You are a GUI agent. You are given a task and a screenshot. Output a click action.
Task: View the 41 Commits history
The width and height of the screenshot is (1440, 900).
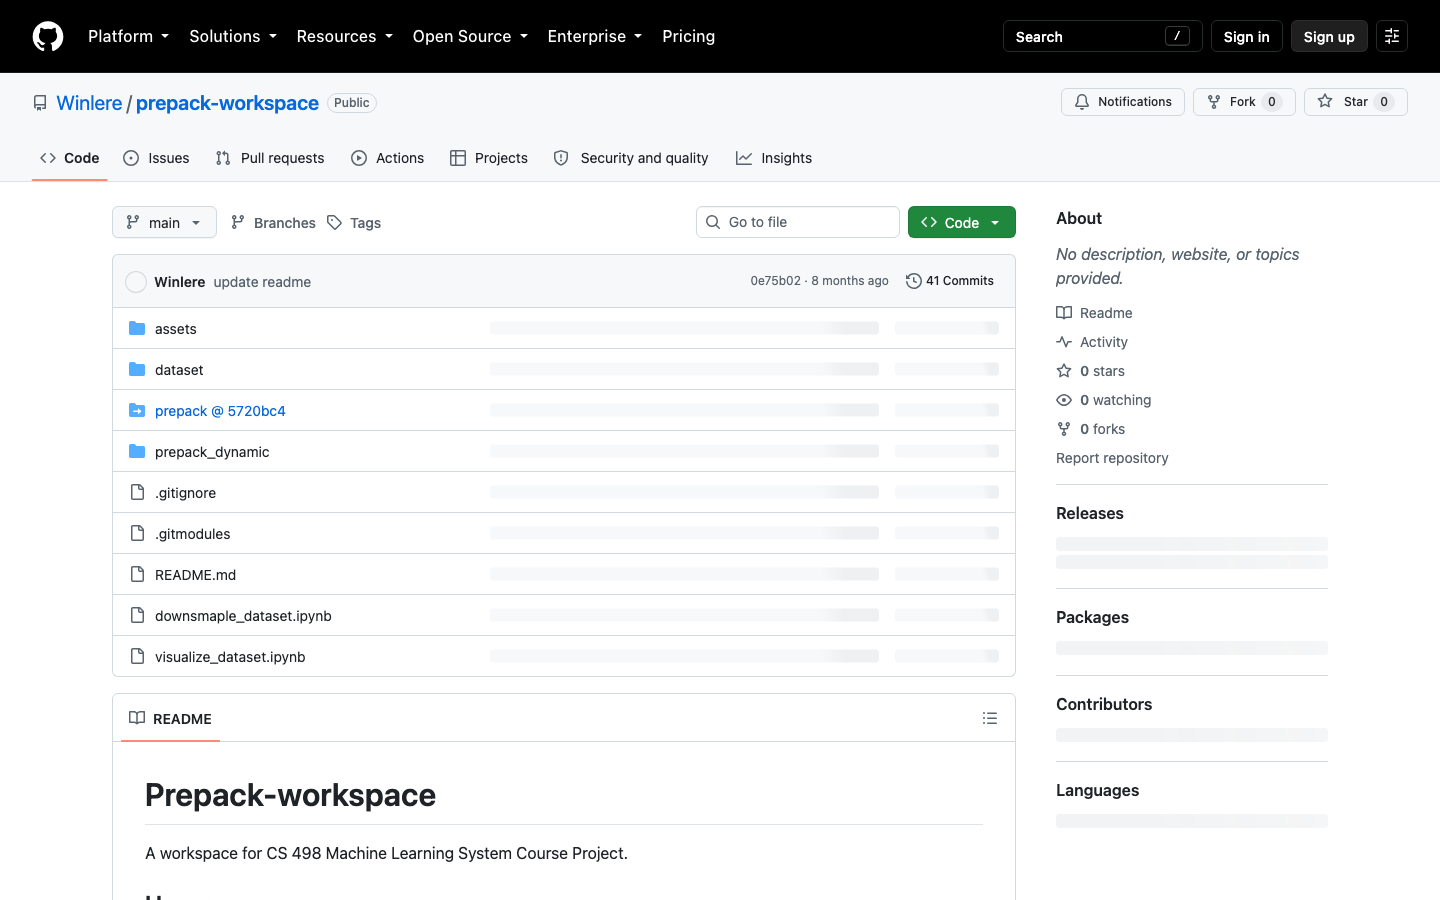point(950,281)
